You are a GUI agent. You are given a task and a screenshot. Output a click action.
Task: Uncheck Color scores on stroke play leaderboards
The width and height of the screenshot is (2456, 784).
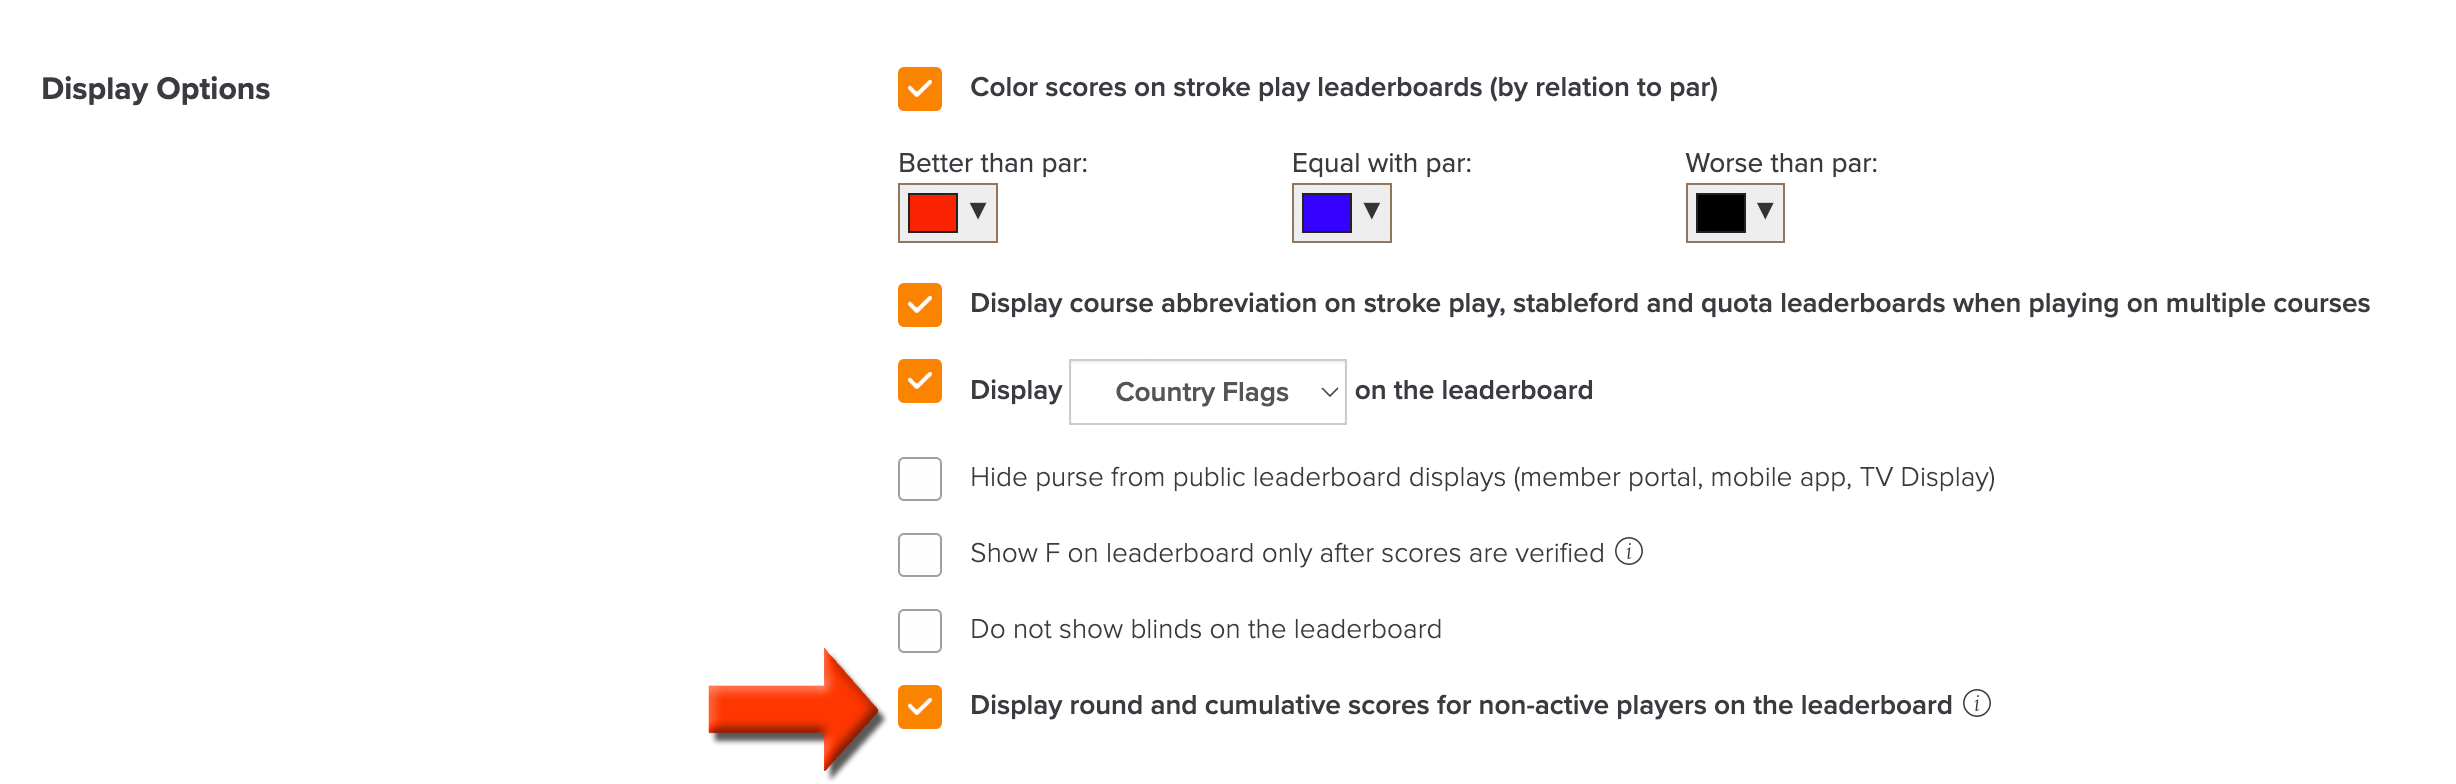[920, 89]
